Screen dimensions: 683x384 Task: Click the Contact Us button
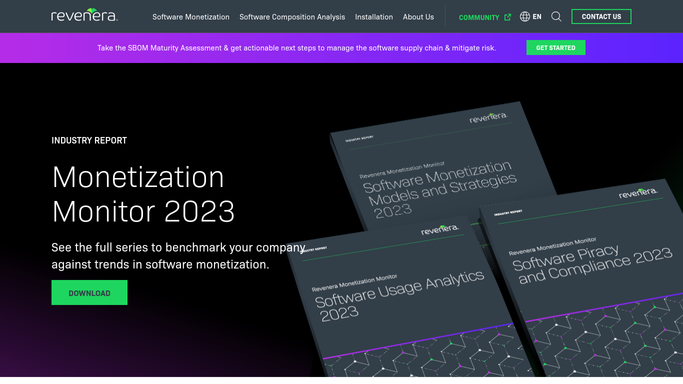pyautogui.click(x=601, y=17)
